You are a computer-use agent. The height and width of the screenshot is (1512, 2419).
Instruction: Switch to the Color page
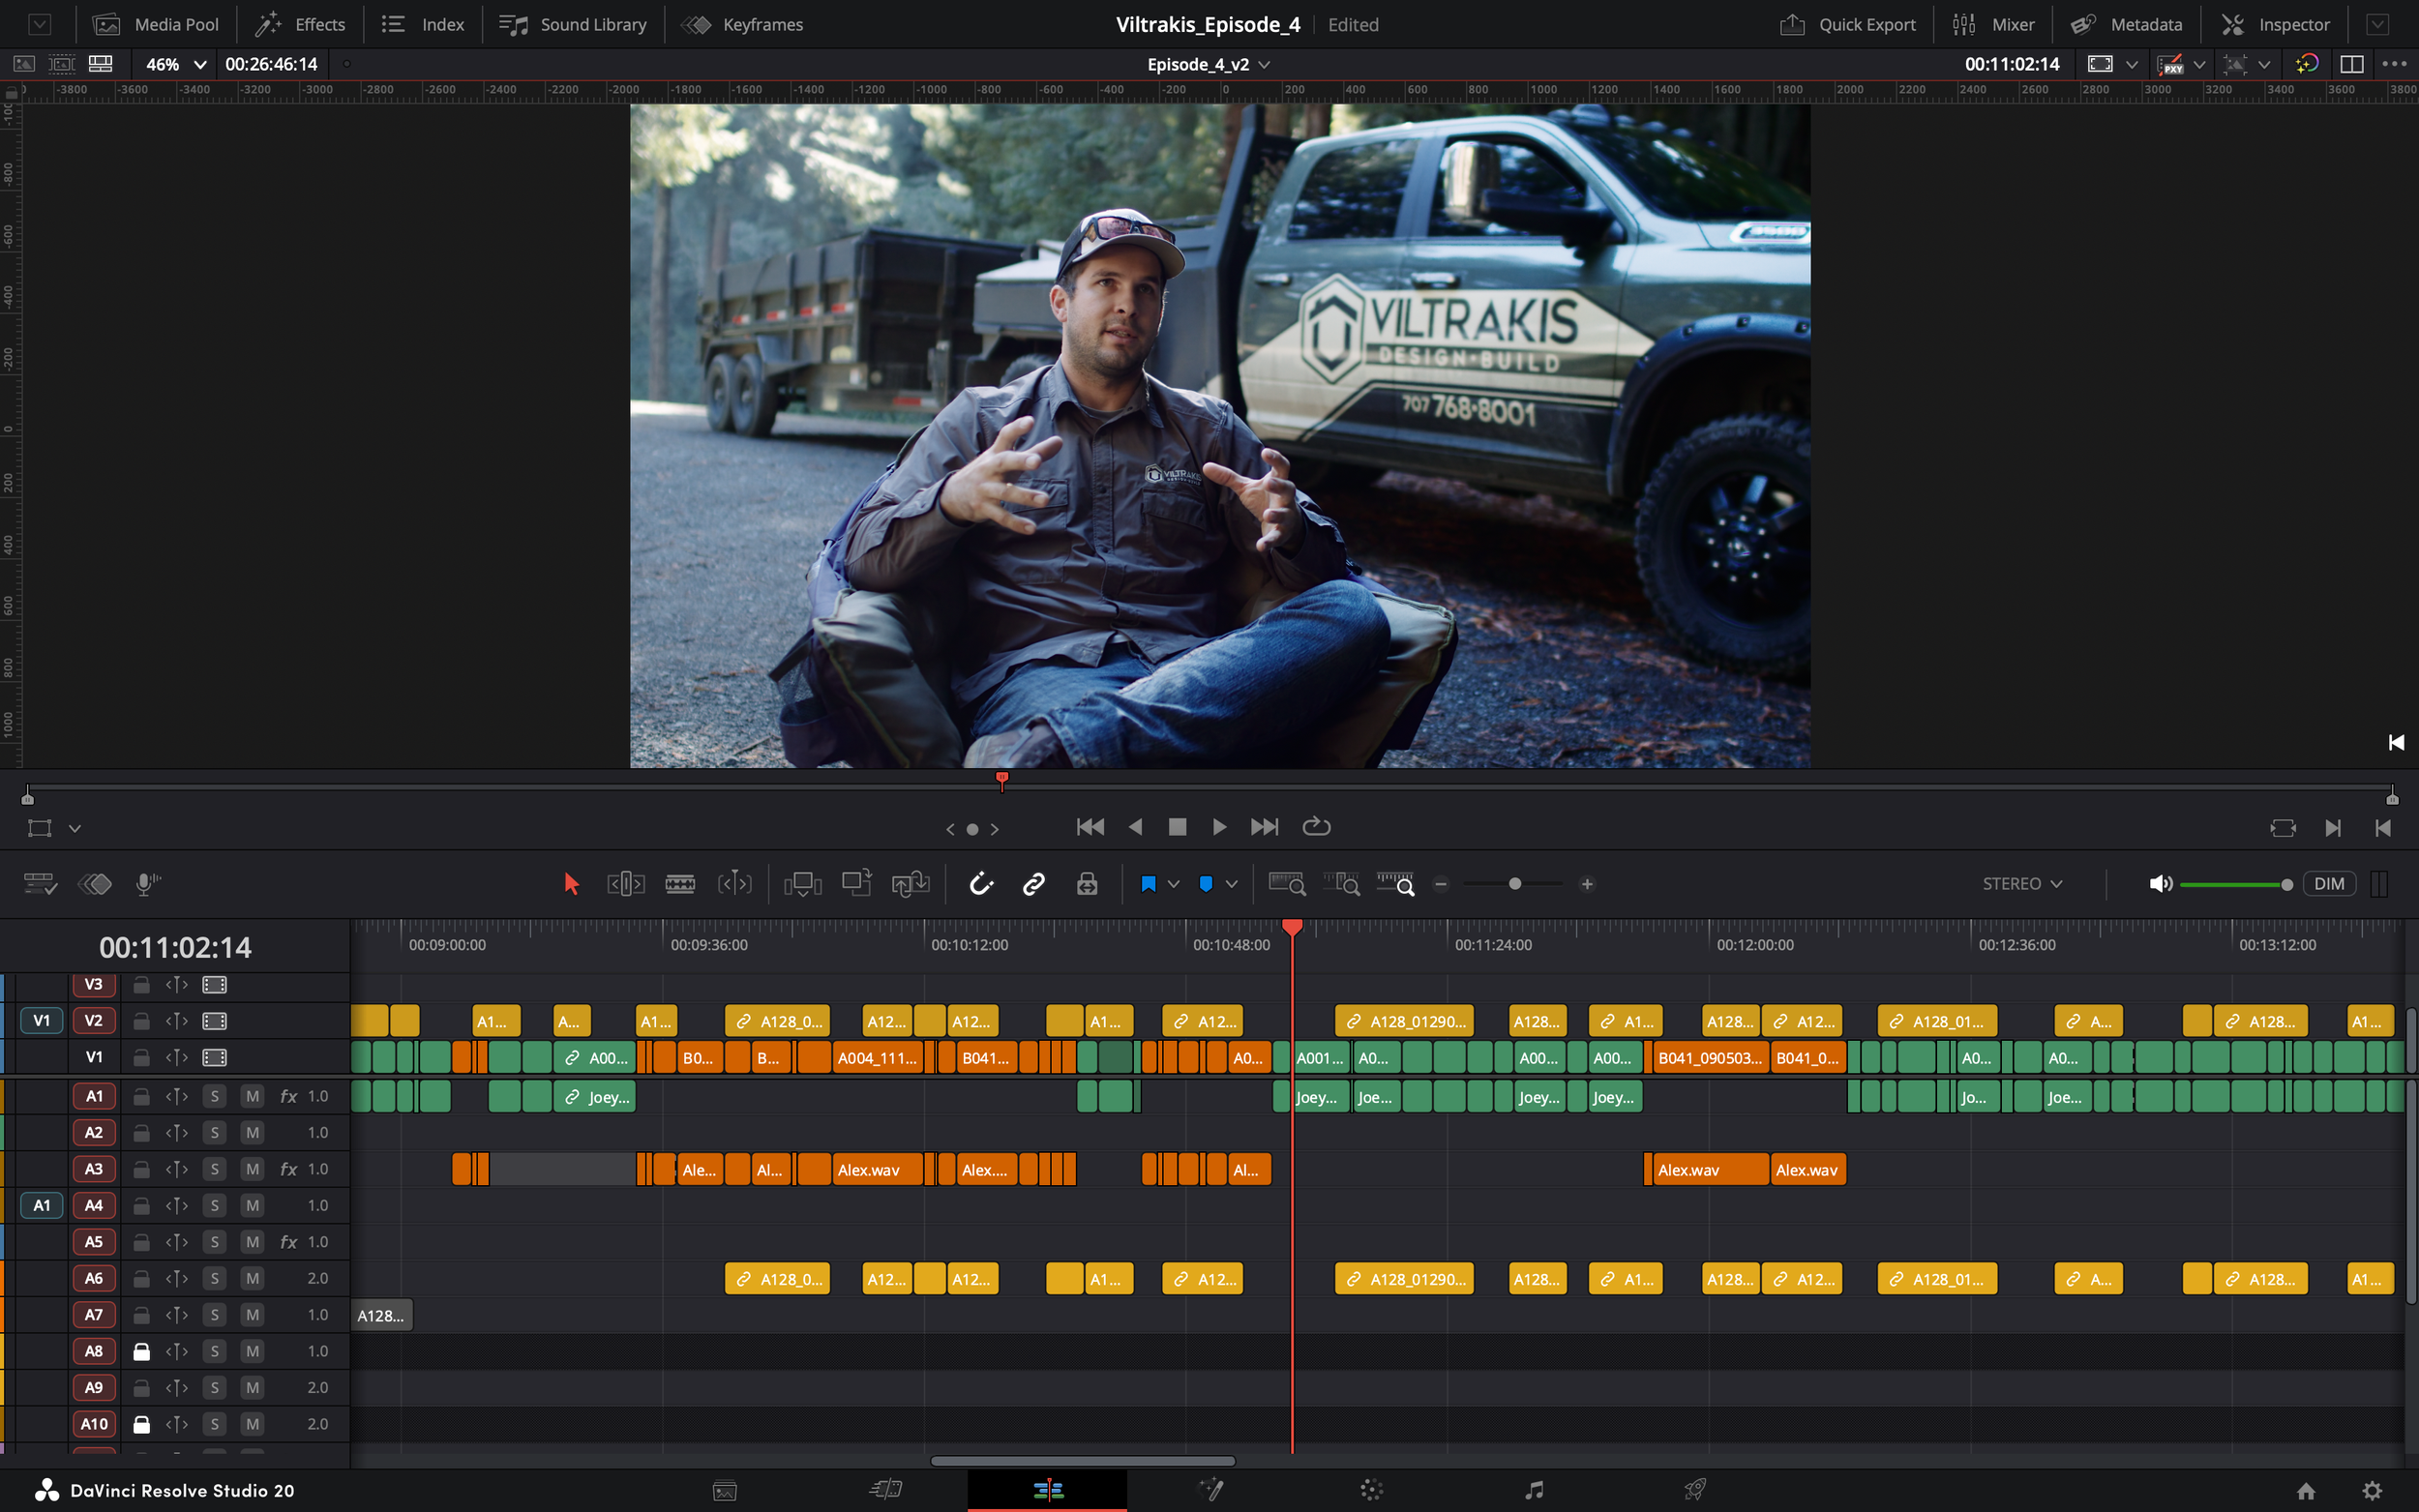[x=1371, y=1490]
